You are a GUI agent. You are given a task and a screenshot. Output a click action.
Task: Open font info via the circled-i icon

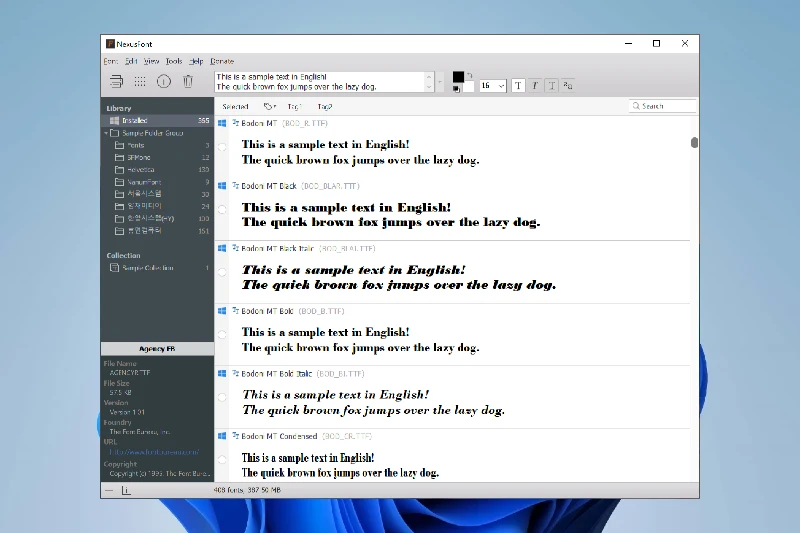click(x=164, y=81)
